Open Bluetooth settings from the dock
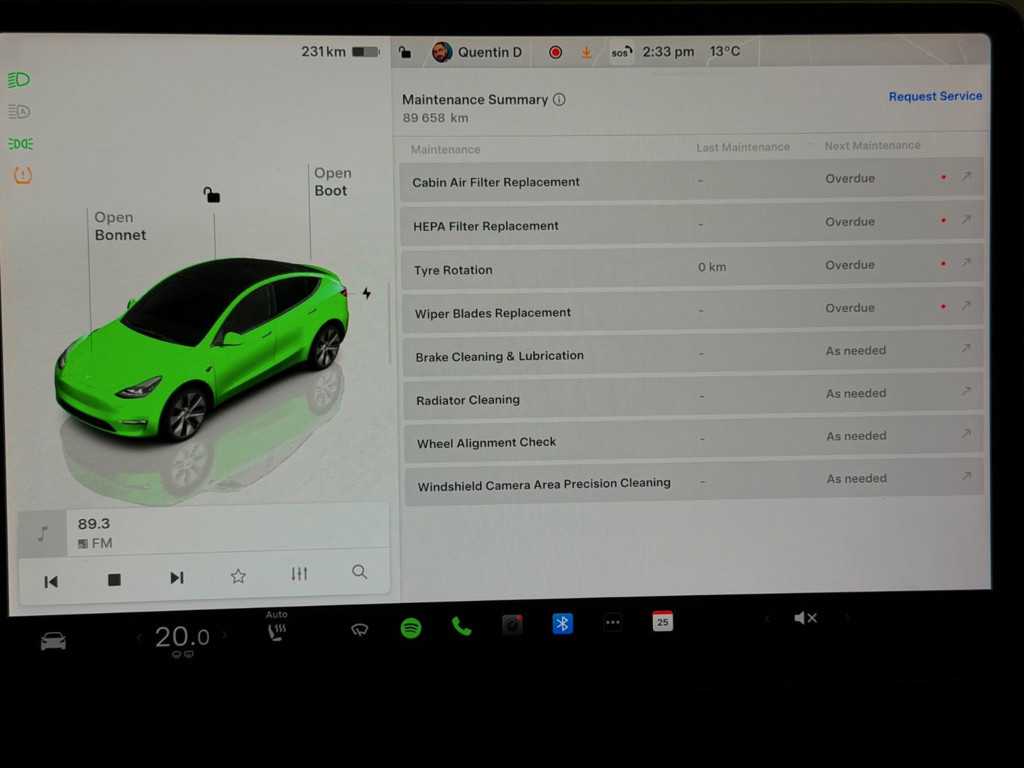The height and width of the screenshot is (768, 1024). pyautogui.click(x=561, y=623)
